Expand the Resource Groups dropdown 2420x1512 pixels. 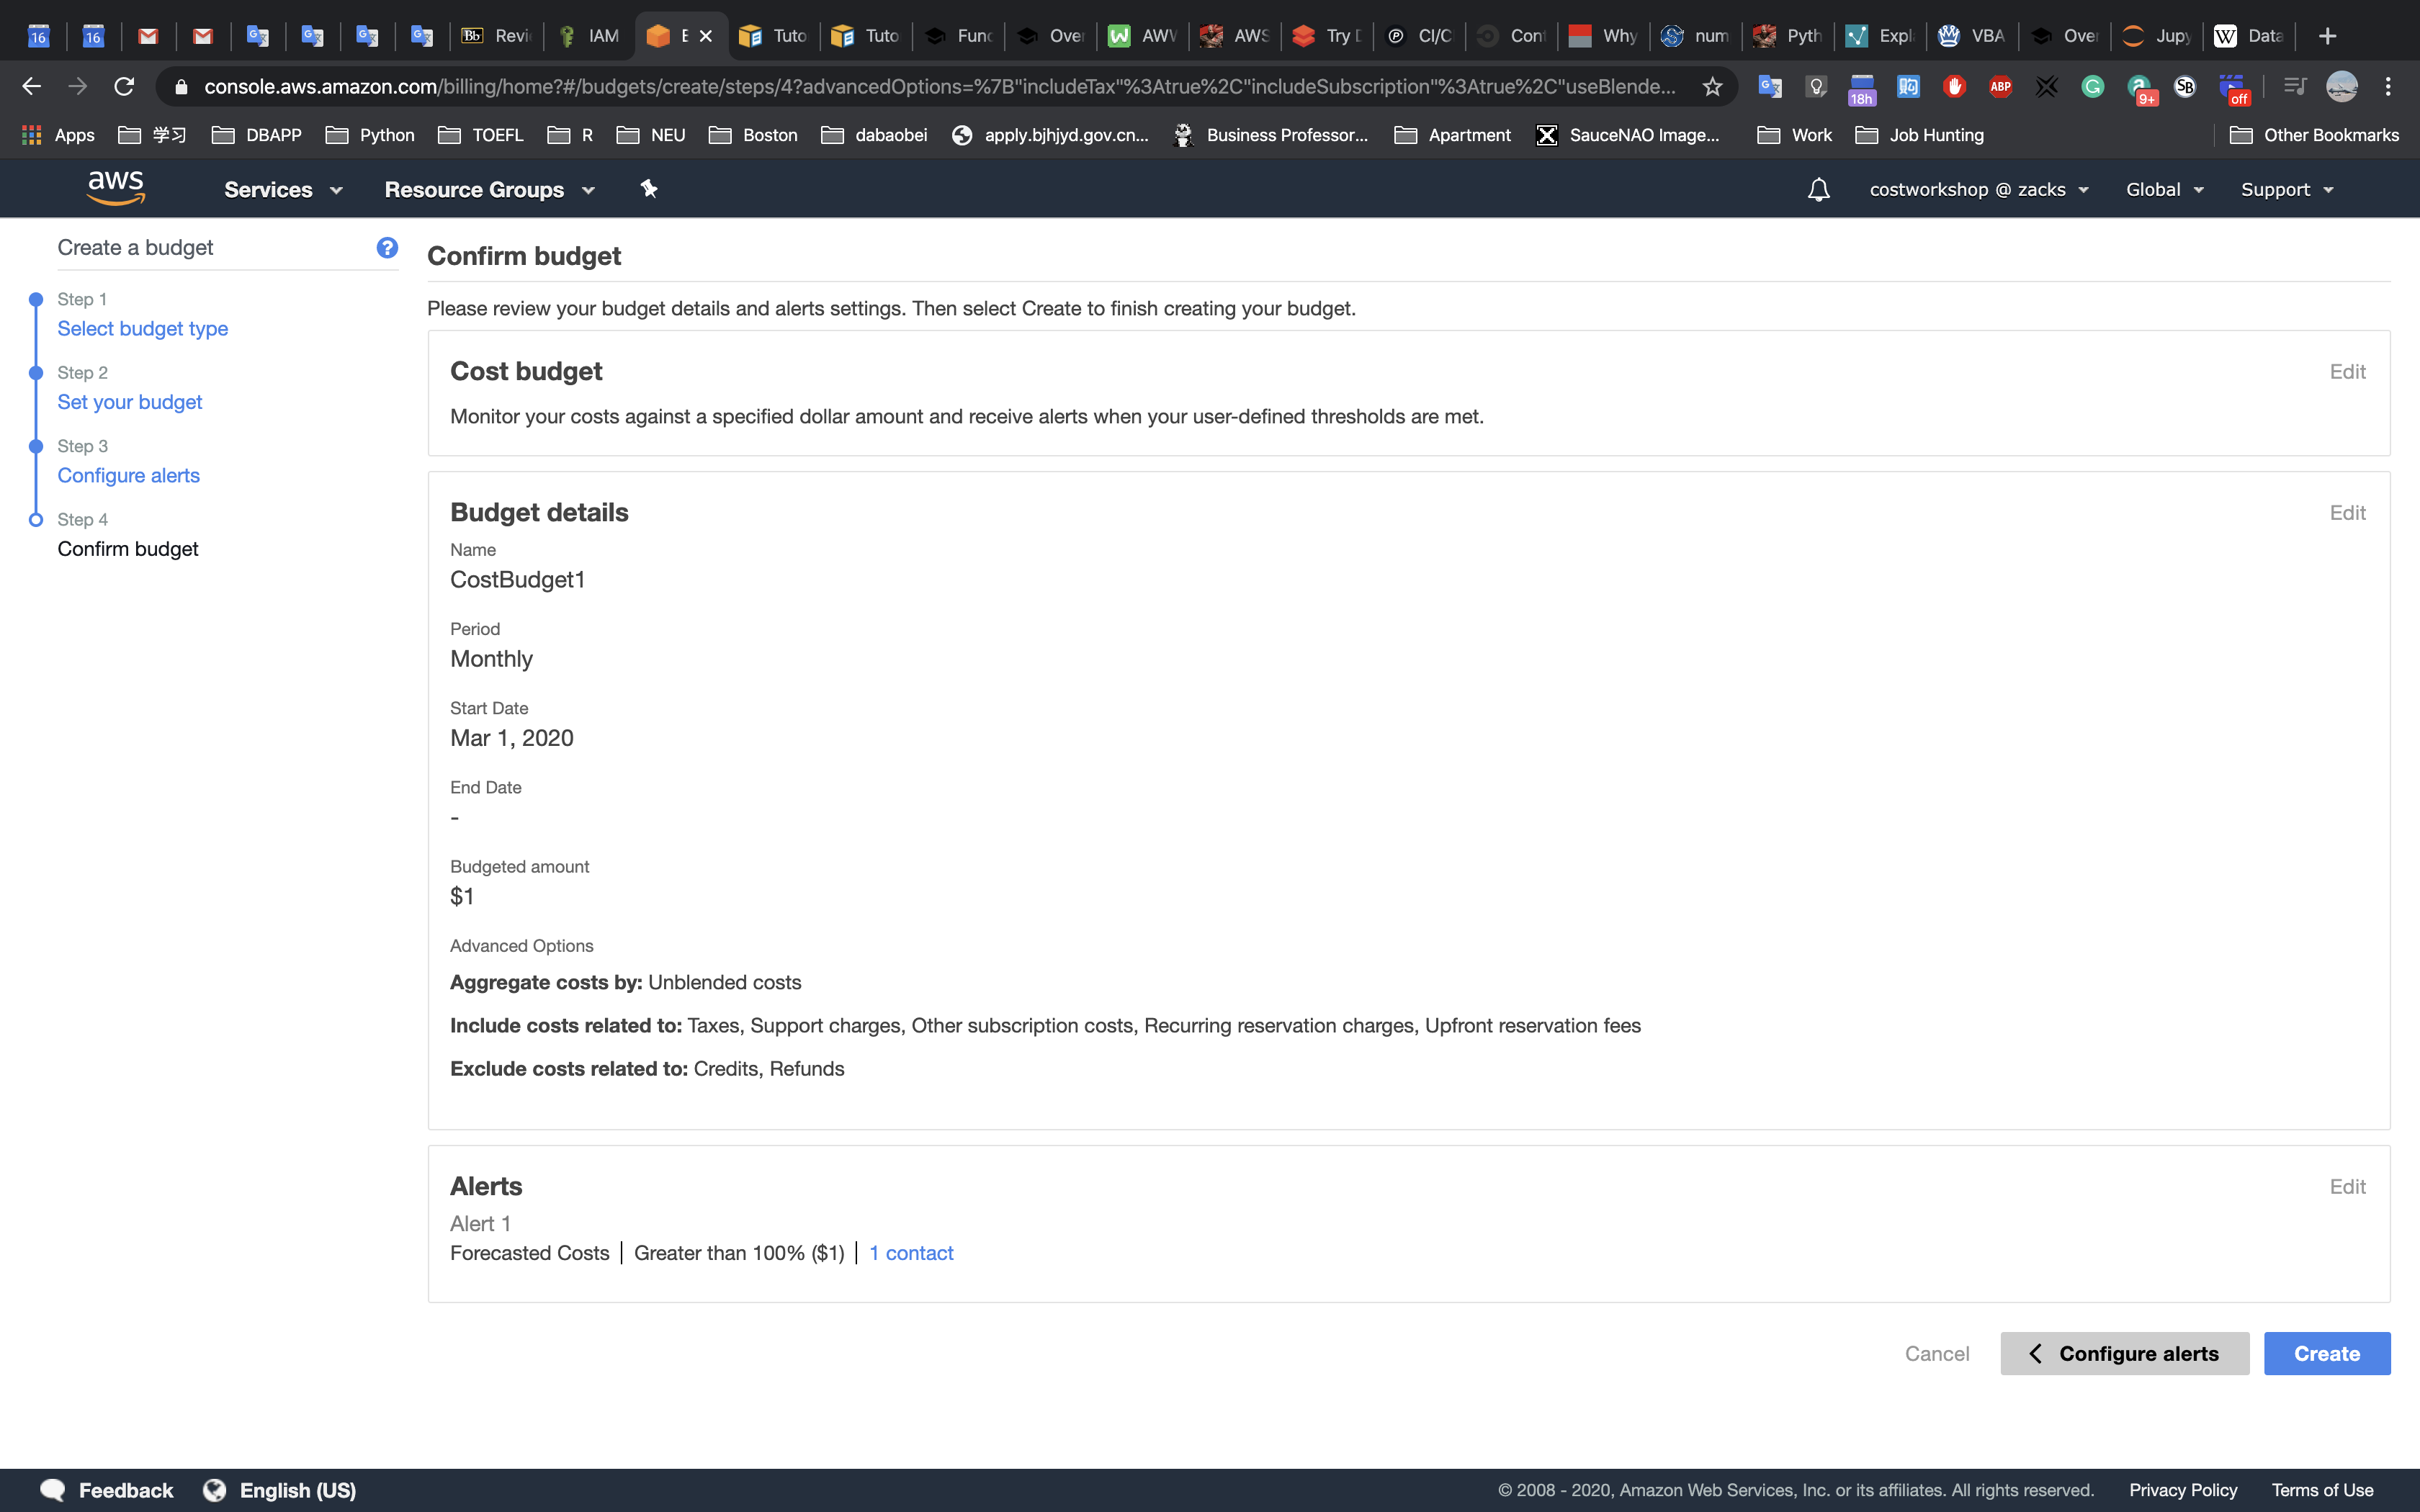point(489,190)
